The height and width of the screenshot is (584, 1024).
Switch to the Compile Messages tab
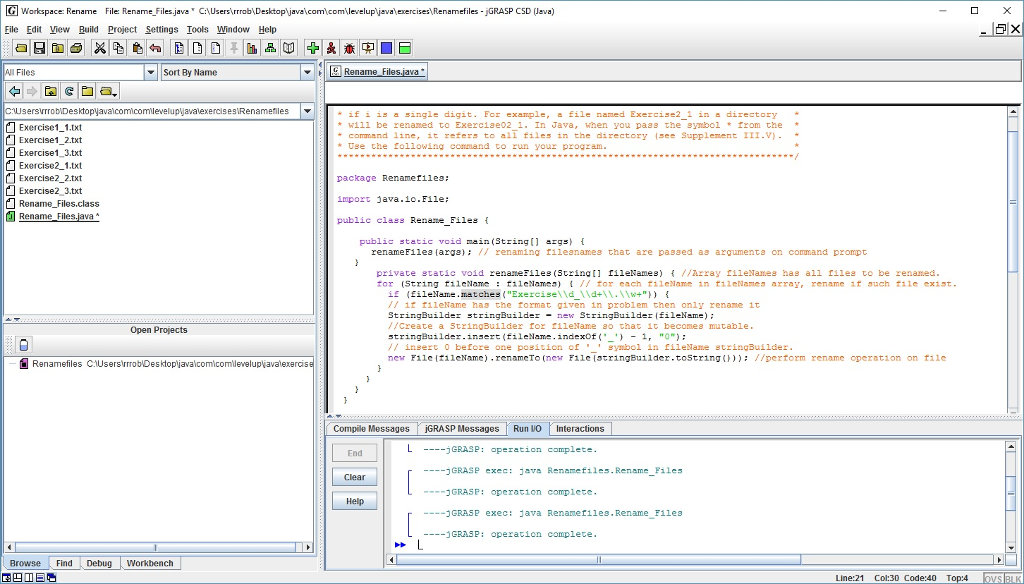[x=371, y=429]
